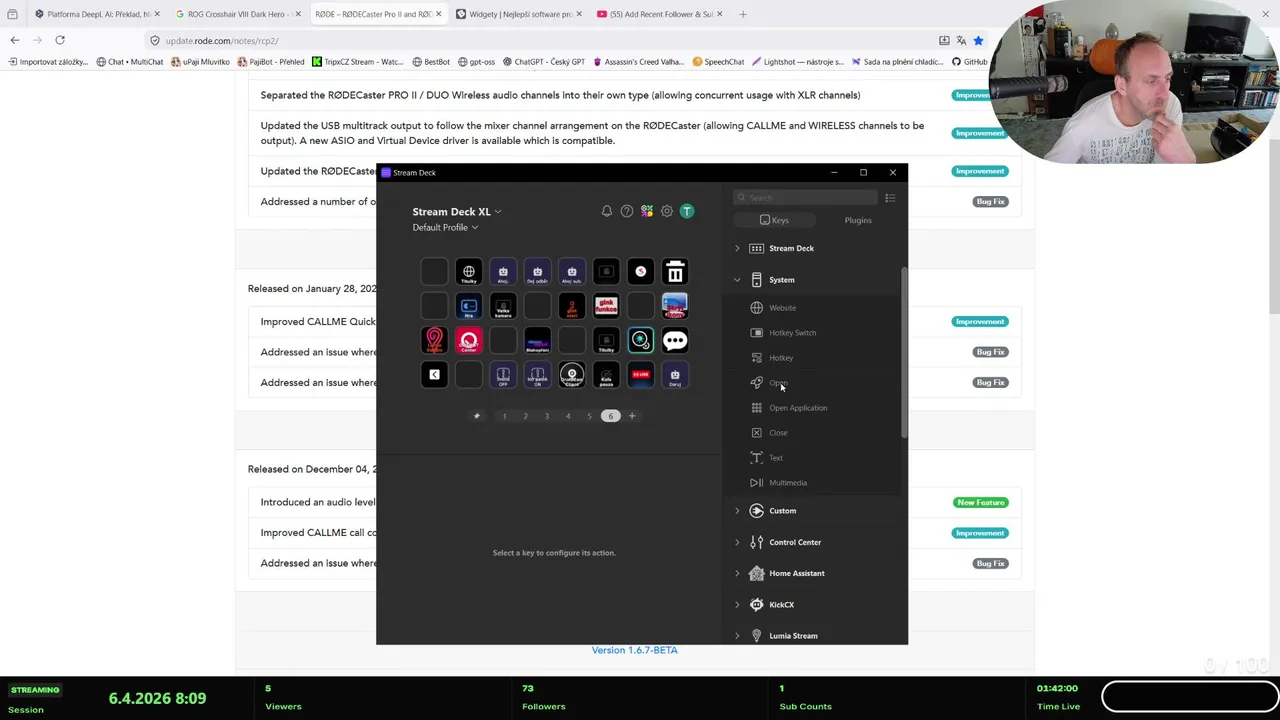
Task: Go to Stream Deck page 3
Action: [x=547, y=416]
